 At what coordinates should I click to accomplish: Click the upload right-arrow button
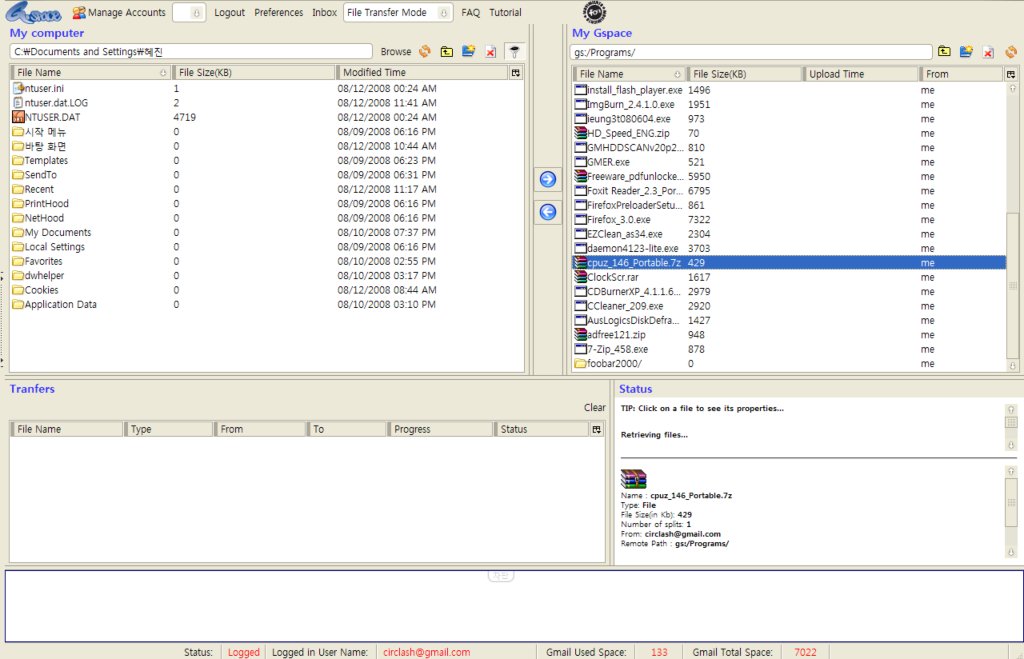coord(548,179)
